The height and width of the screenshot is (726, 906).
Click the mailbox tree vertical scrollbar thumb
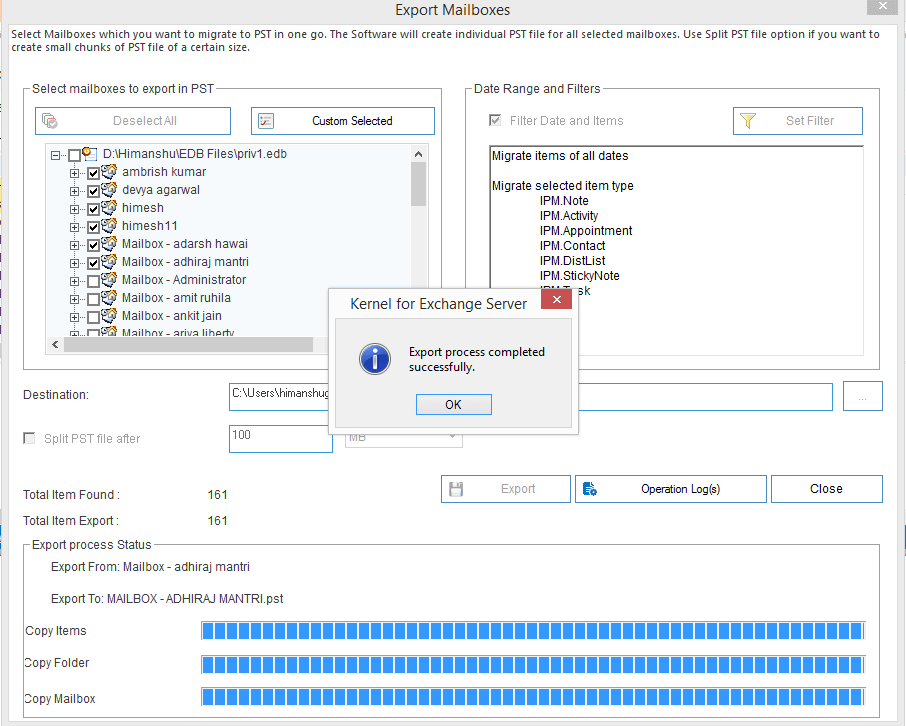pyautogui.click(x=418, y=184)
